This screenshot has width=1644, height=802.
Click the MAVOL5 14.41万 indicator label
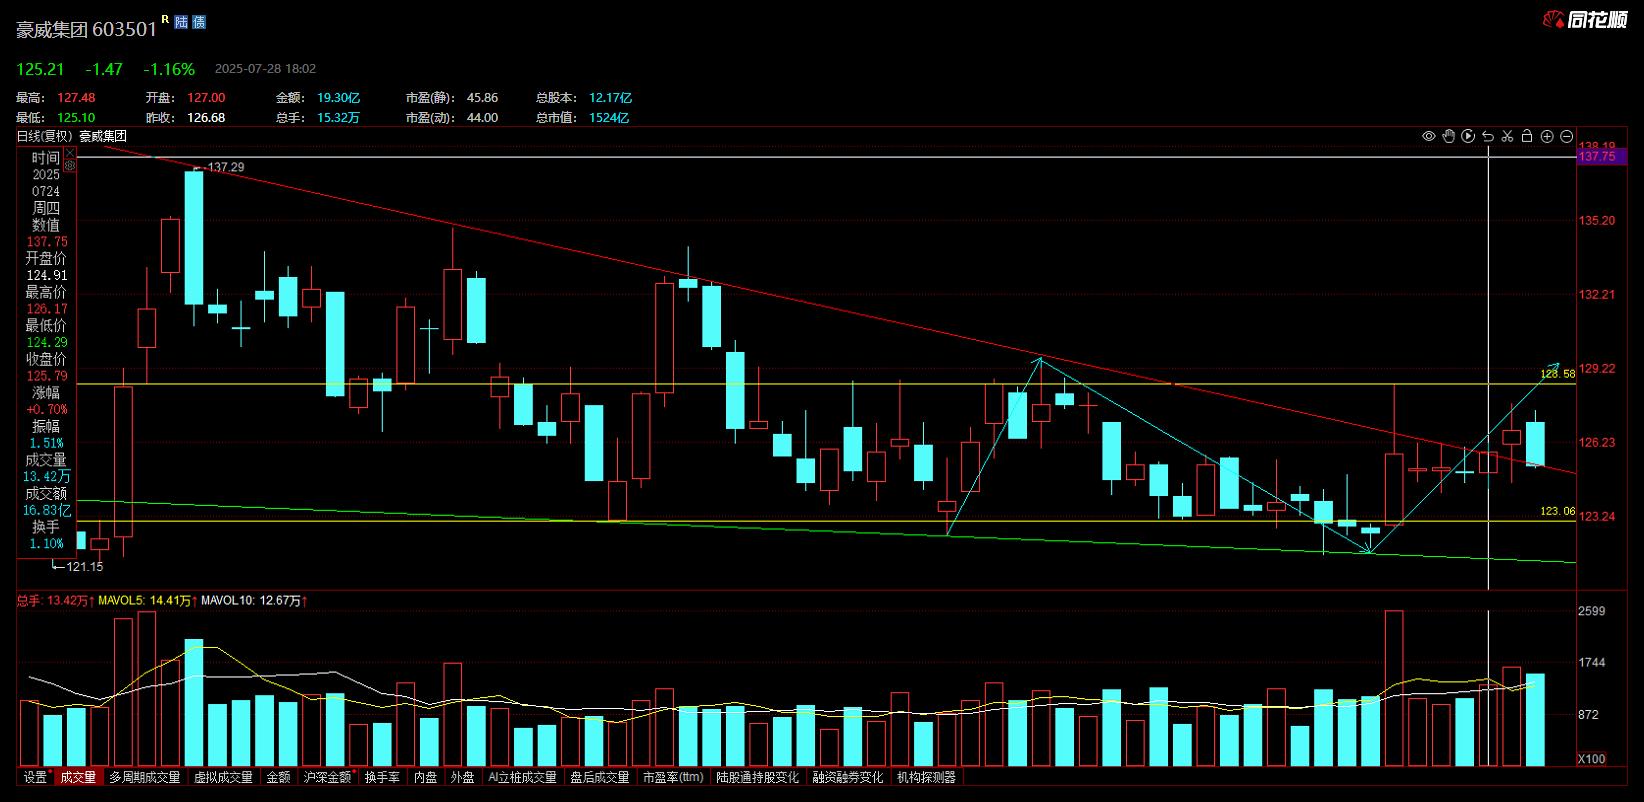146,601
